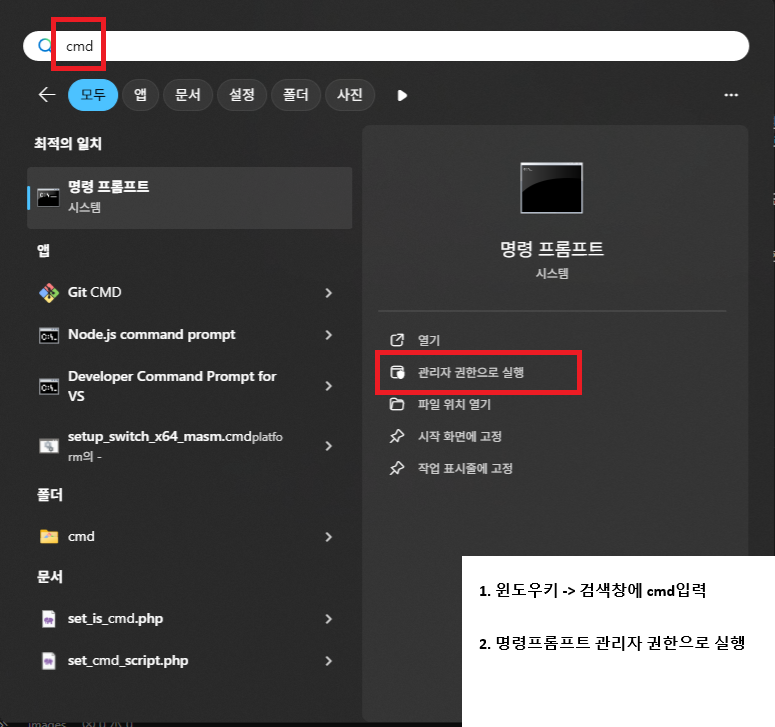
Task: Select the 앱 filter tab
Action: pos(140,94)
